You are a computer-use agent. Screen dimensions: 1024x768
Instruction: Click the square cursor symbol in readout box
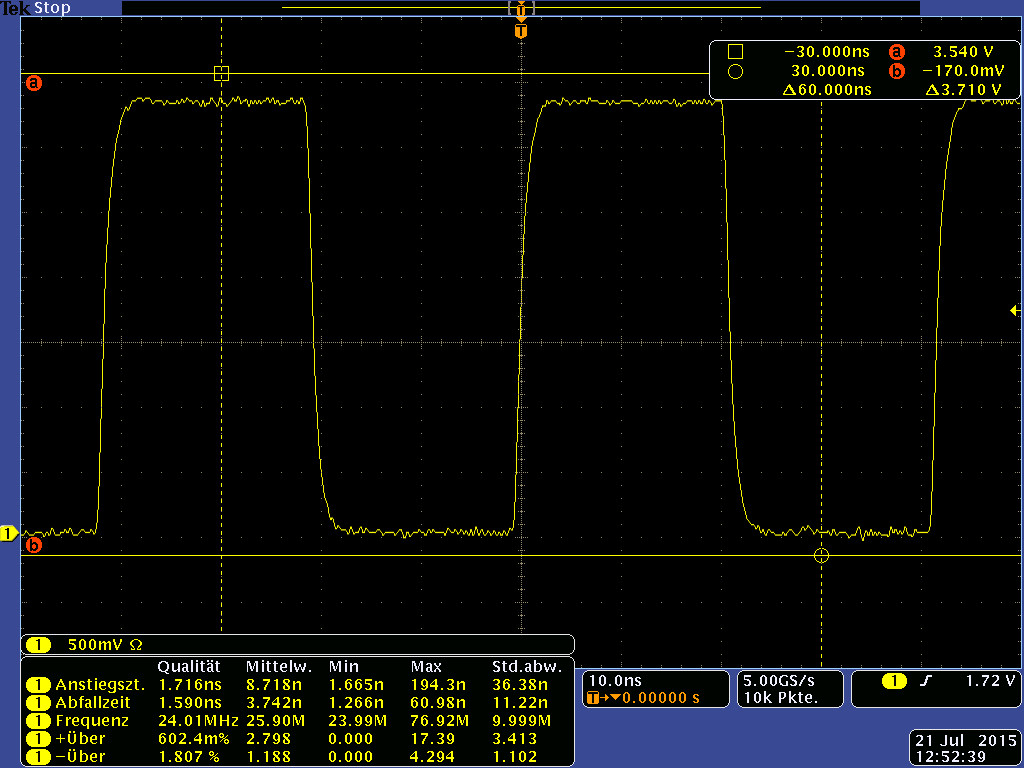coord(735,52)
